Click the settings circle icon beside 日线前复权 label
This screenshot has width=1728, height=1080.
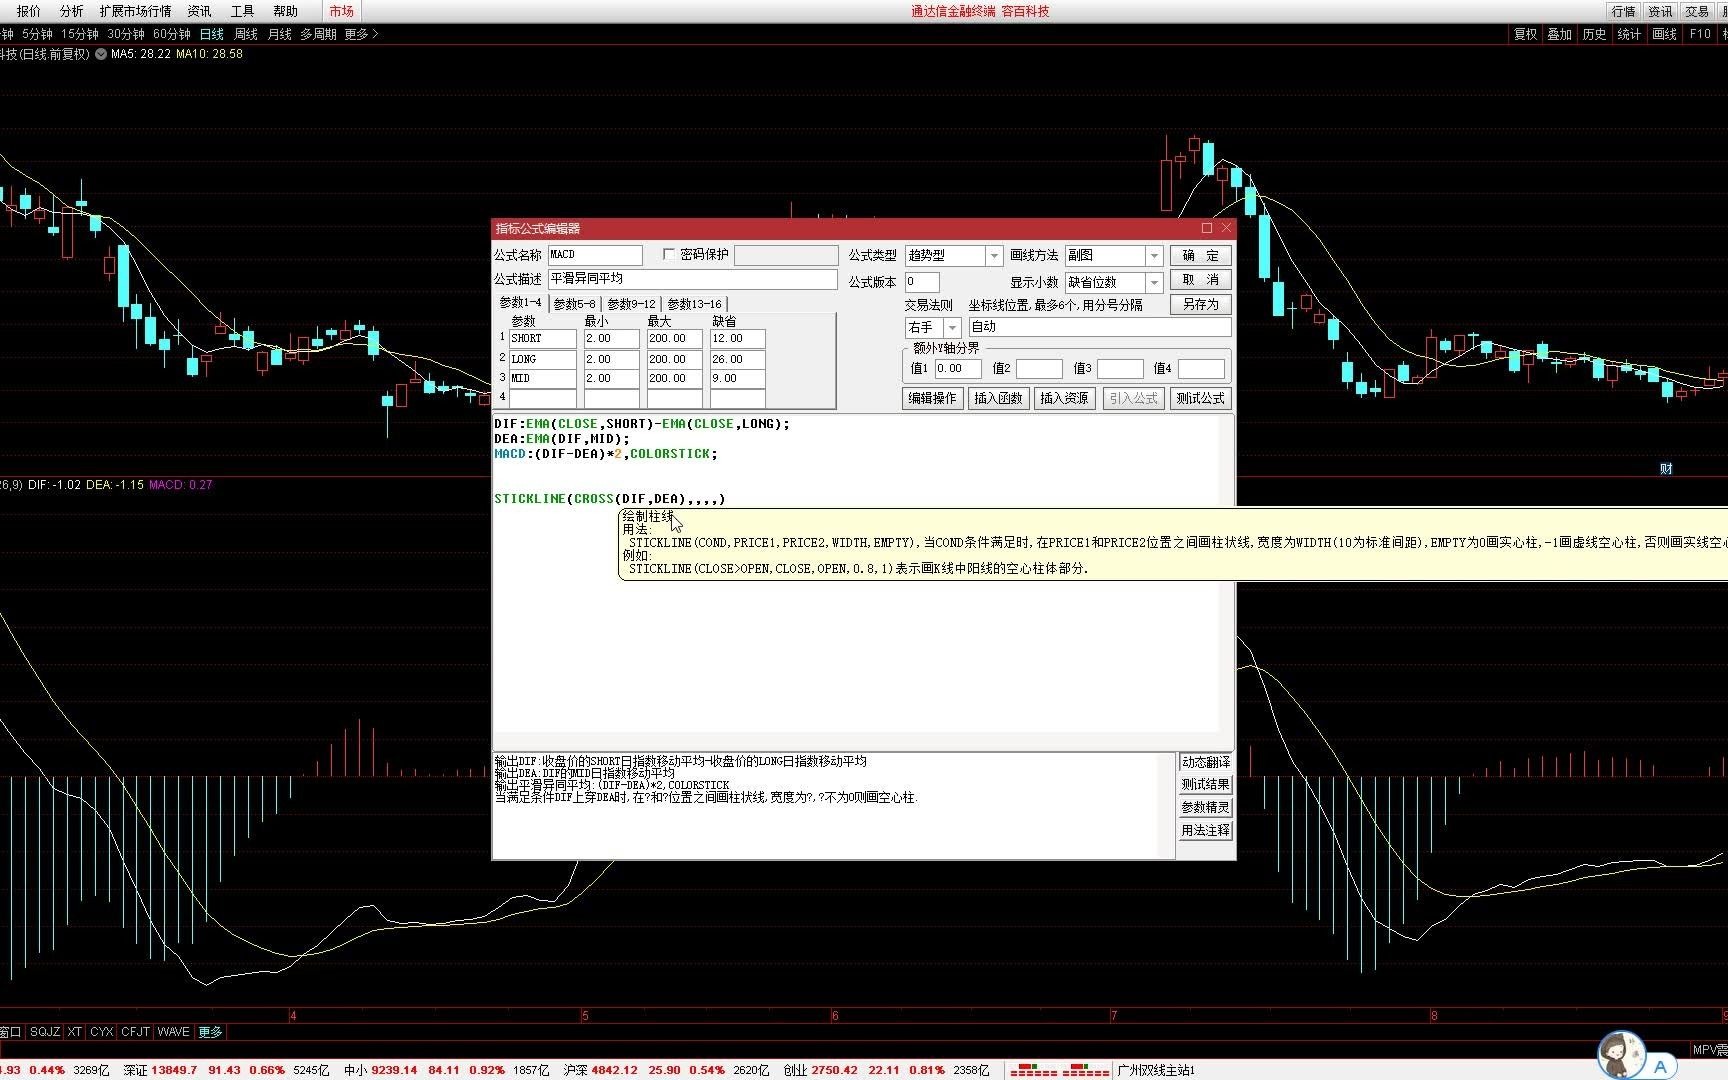coord(100,54)
